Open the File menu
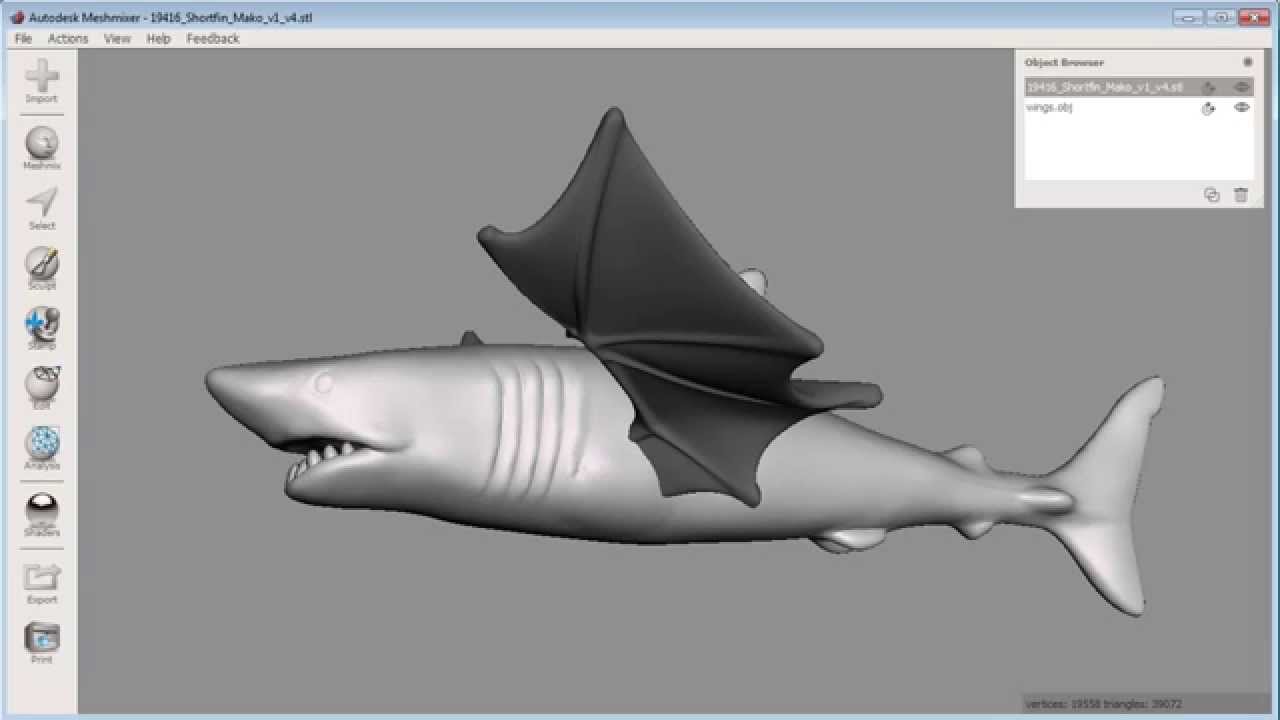 click(x=24, y=38)
